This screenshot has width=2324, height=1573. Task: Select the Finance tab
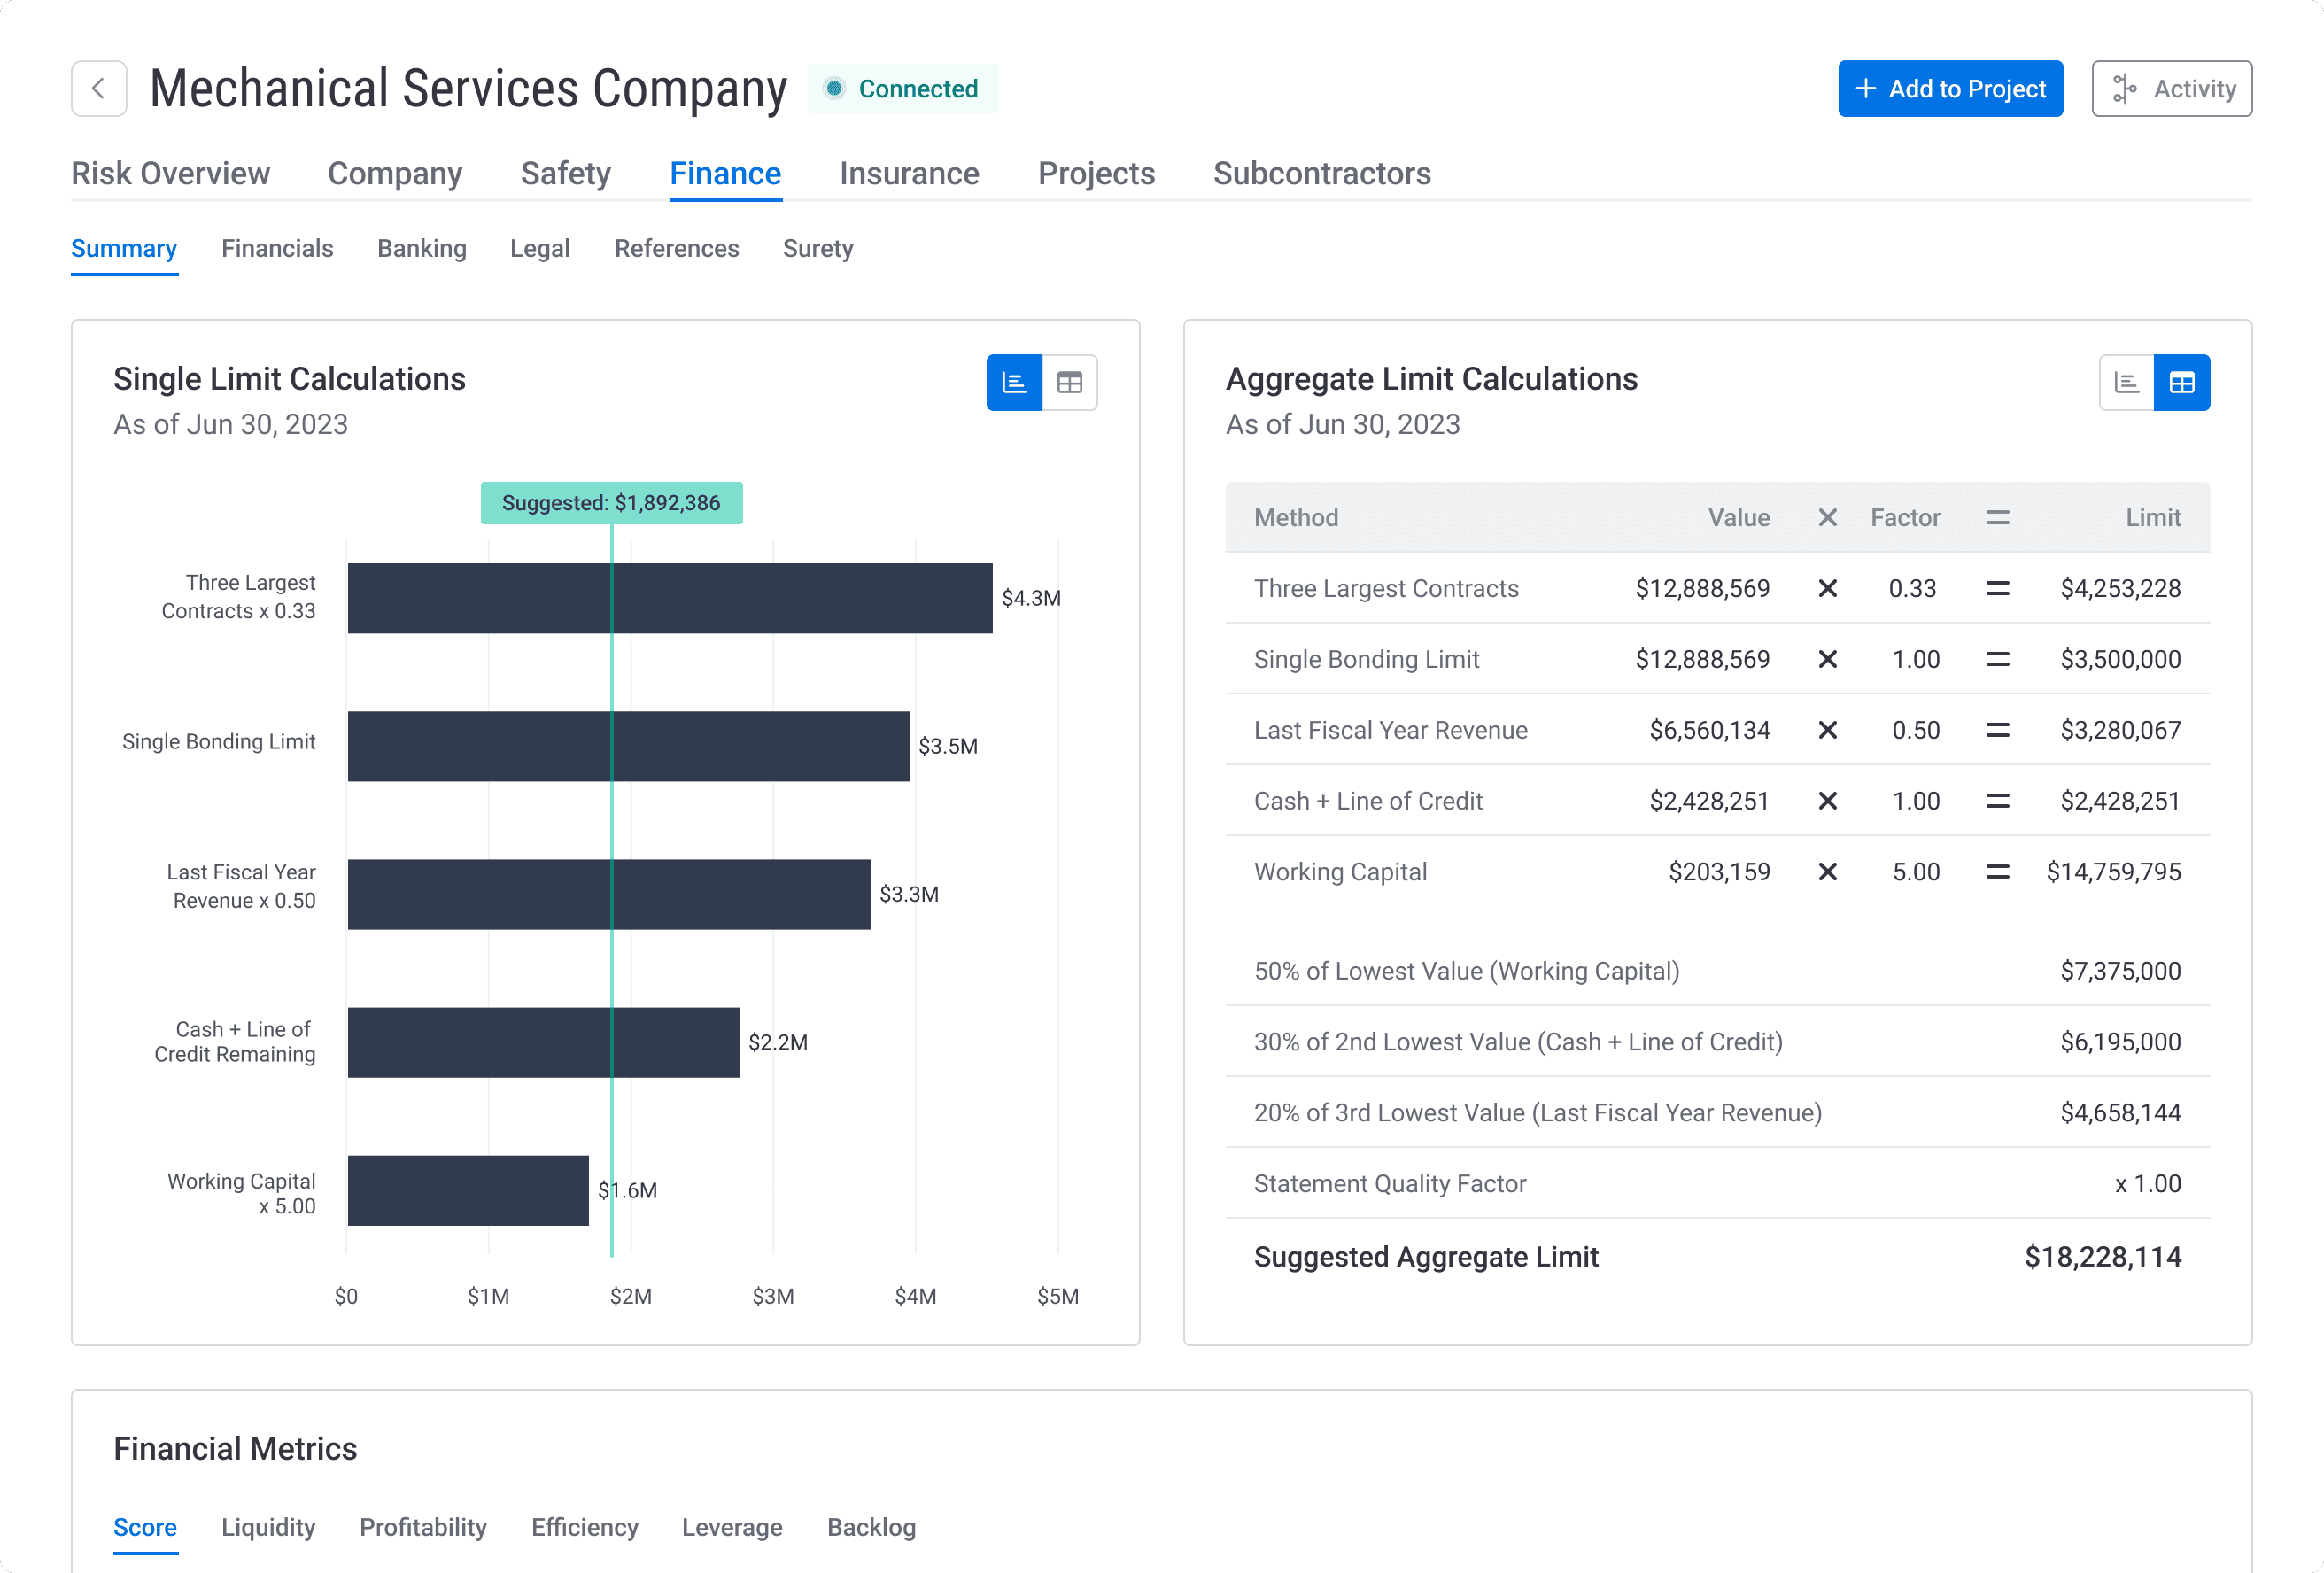725,173
